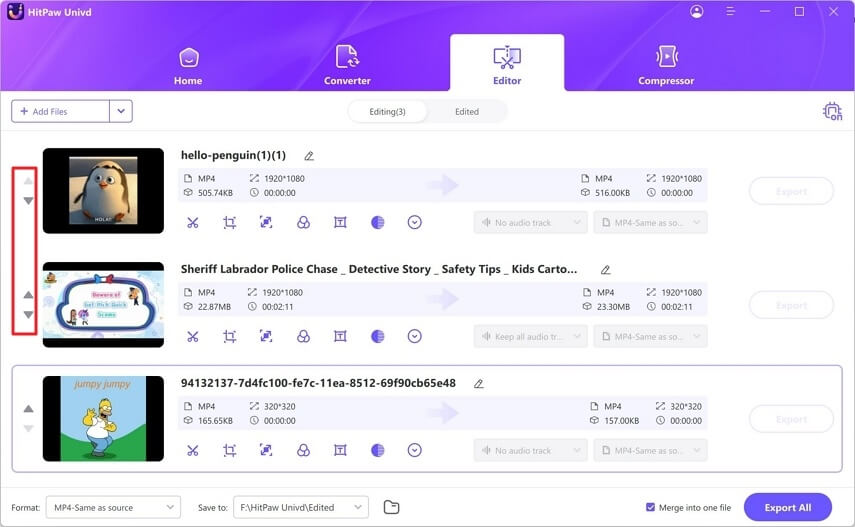855x527 pixels.
Task: Select the jumpy jumpy Homer thumbnail
Action: pos(103,418)
